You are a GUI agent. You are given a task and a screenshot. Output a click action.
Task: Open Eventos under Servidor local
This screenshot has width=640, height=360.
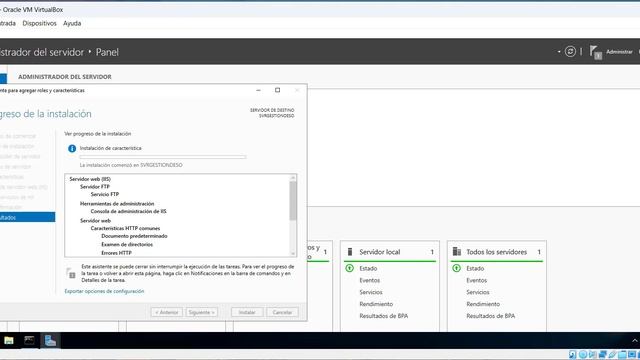(370, 280)
